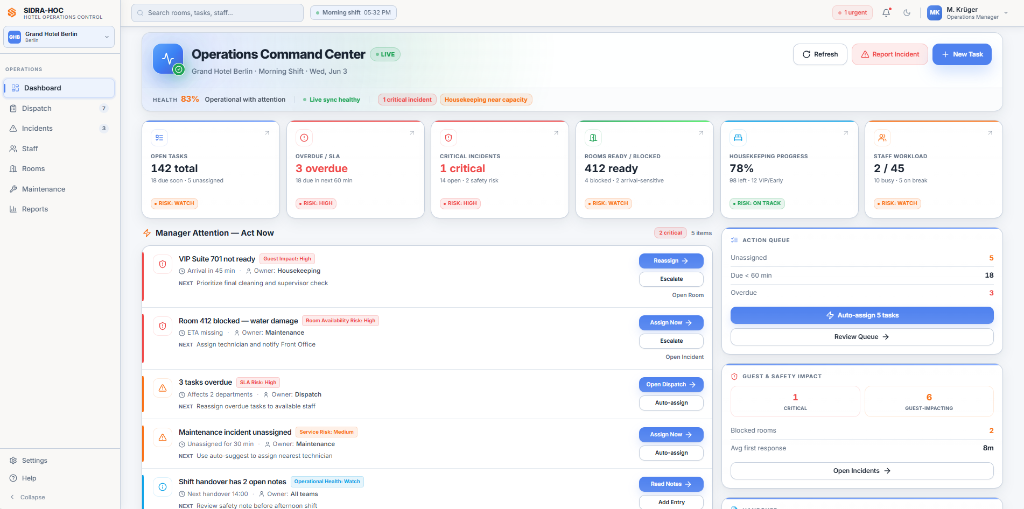Screen dimensions: 1024x509
Task: Assign Now the unassigned maintenance incident
Action: pos(671,435)
